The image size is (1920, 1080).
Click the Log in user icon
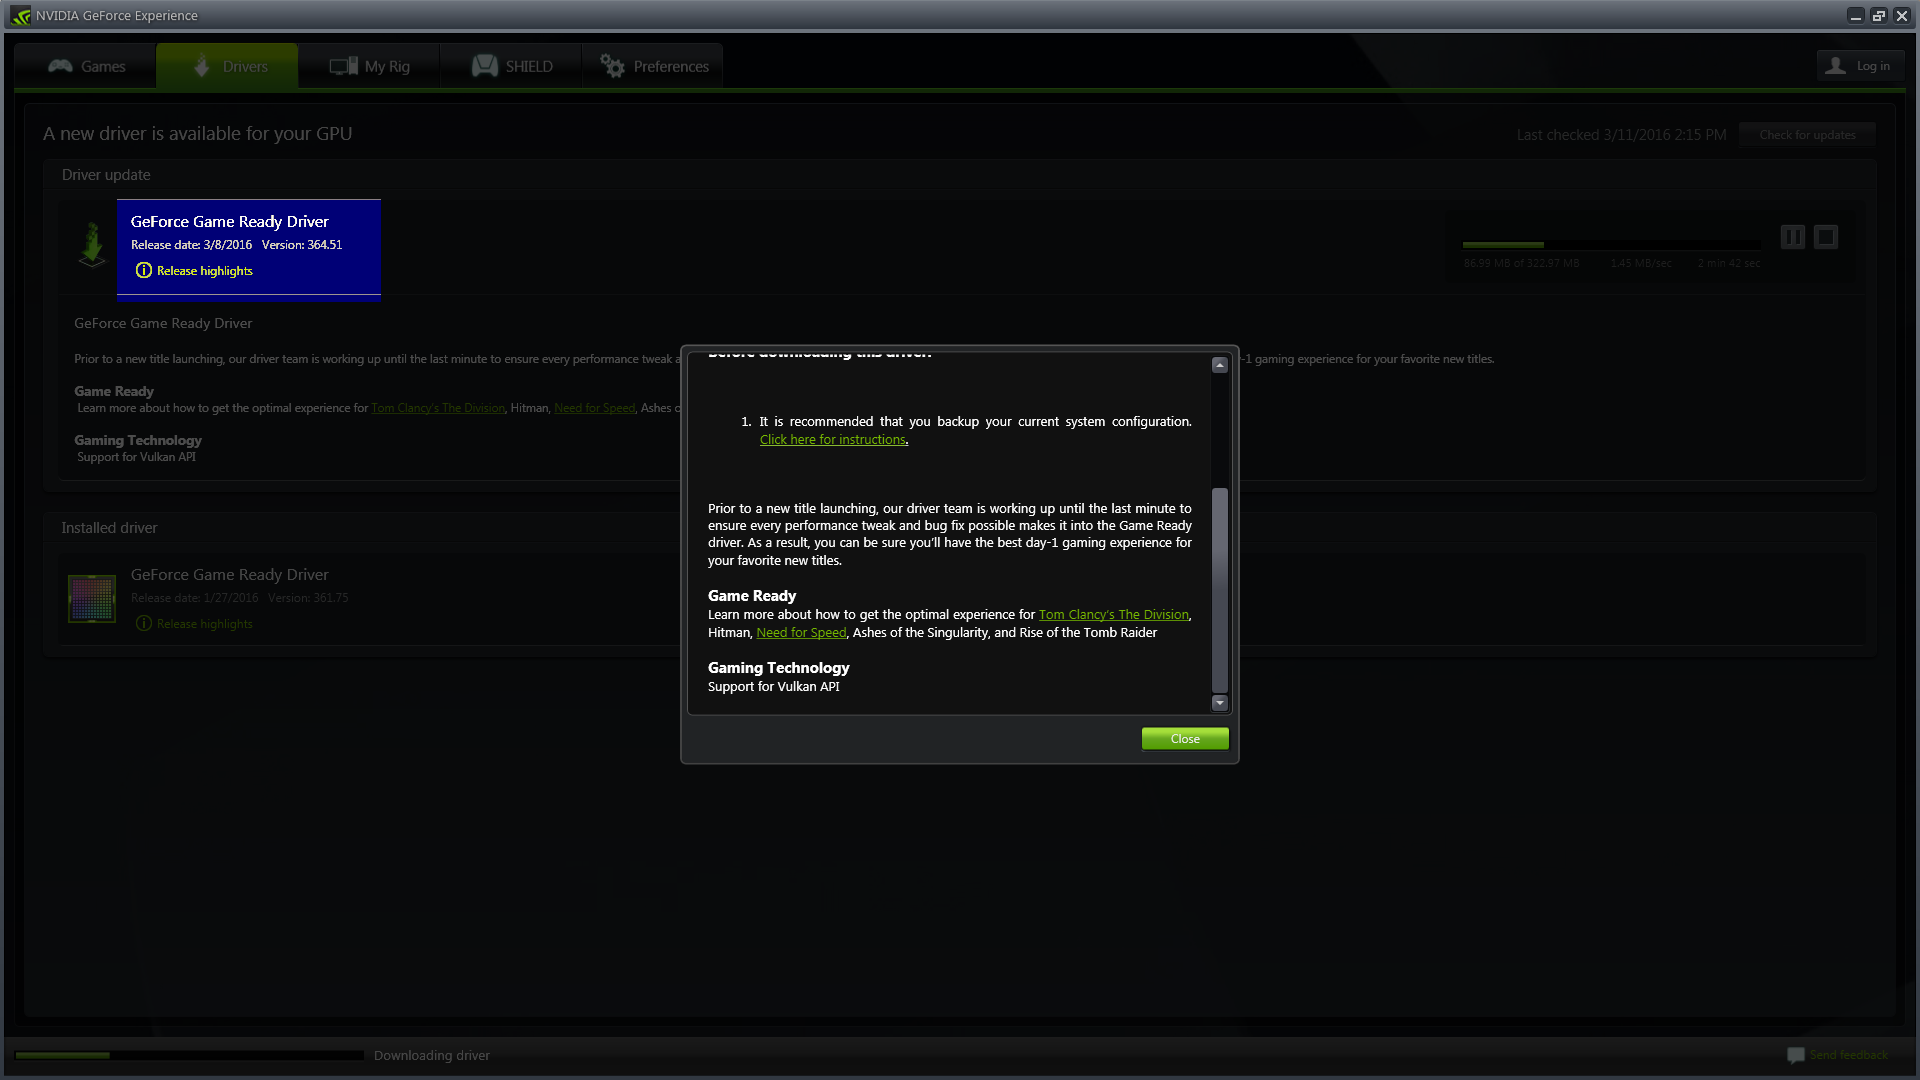[x=1835, y=66]
